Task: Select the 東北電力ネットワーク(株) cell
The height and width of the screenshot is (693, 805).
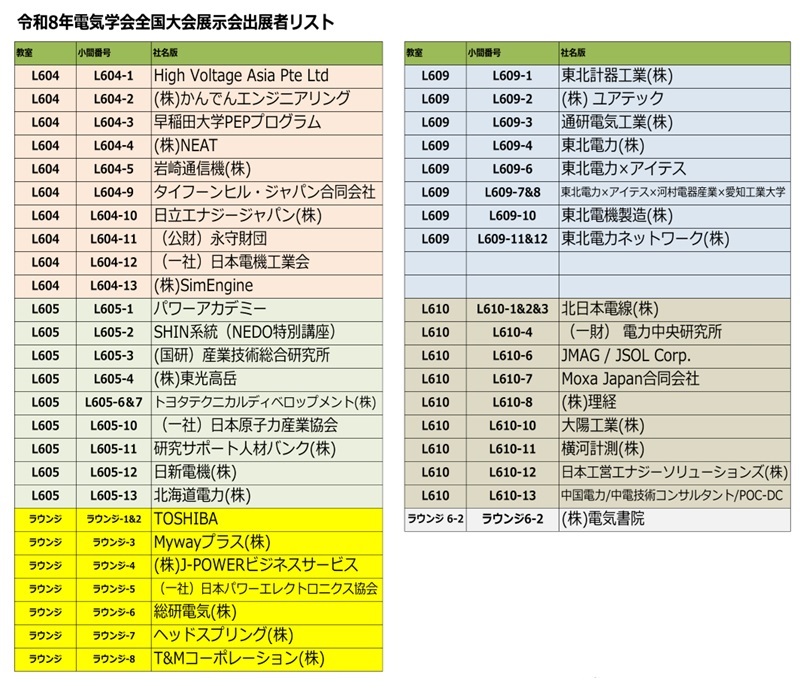Action: (645, 239)
